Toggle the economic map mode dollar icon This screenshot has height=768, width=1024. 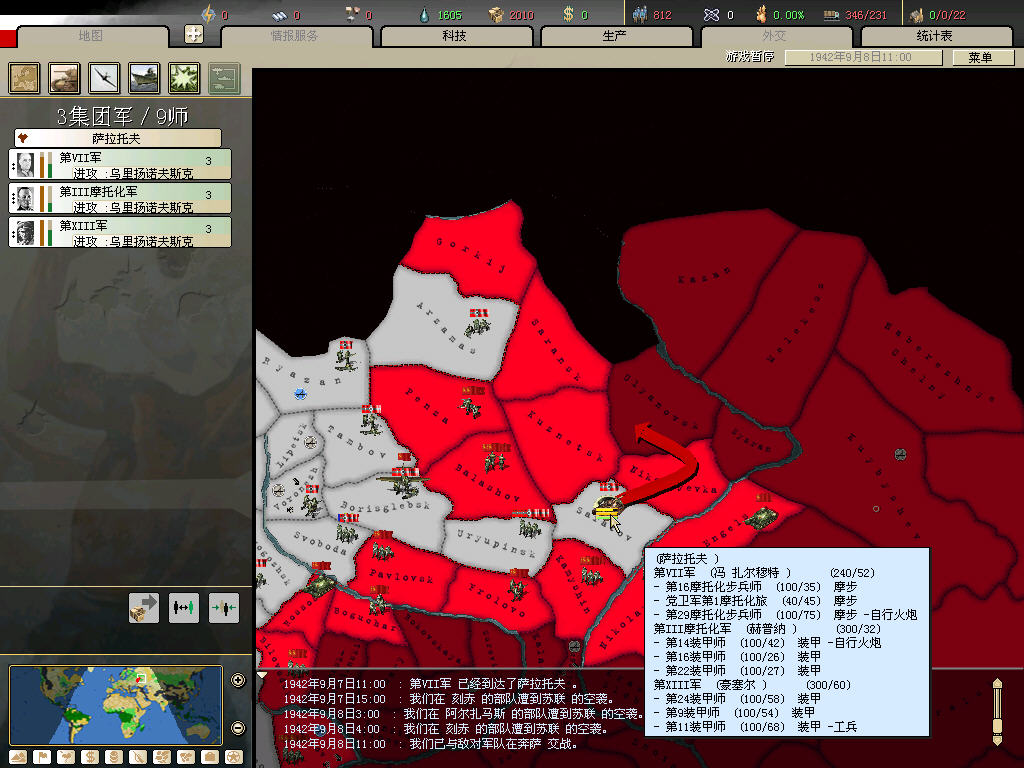click(88, 756)
